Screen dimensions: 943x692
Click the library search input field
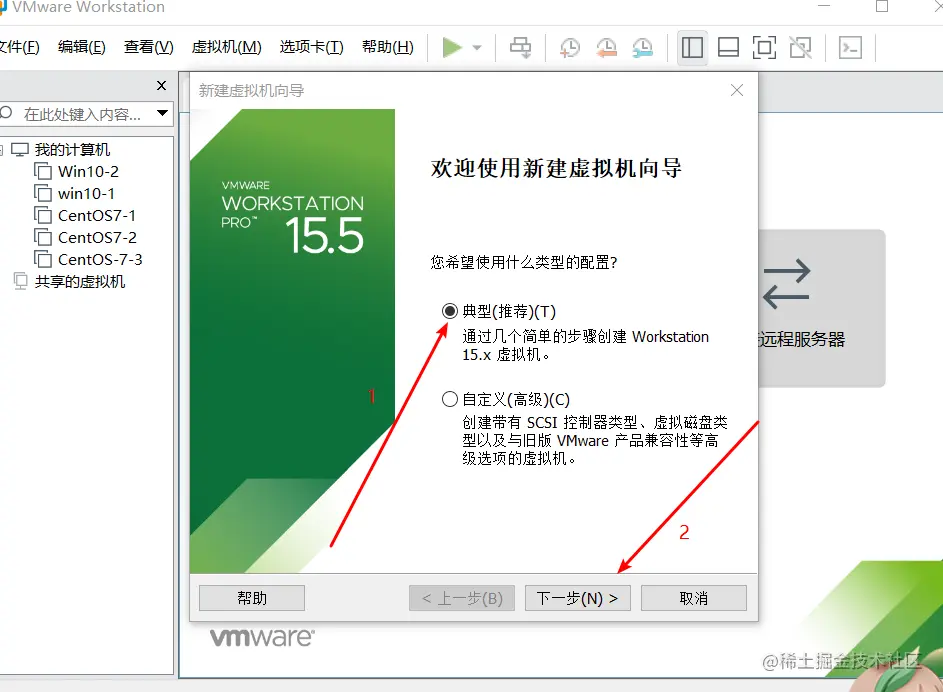pyautogui.click(x=83, y=114)
